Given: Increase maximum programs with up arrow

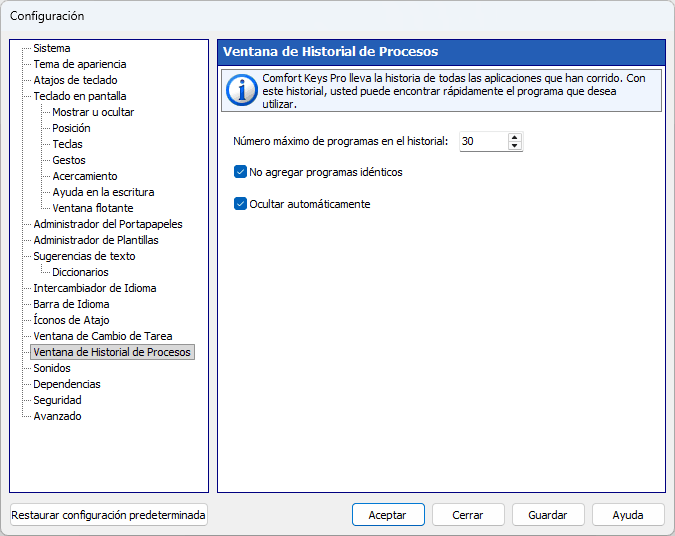Looking at the screenshot, I should click(x=514, y=137).
